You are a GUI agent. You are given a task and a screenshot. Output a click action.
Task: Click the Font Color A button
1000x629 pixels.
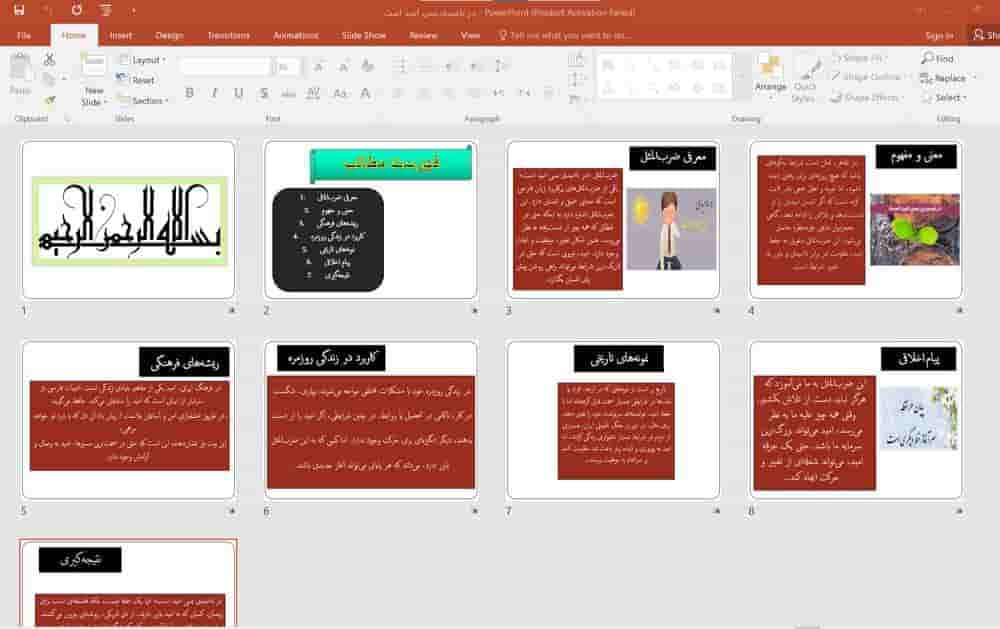[365, 93]
